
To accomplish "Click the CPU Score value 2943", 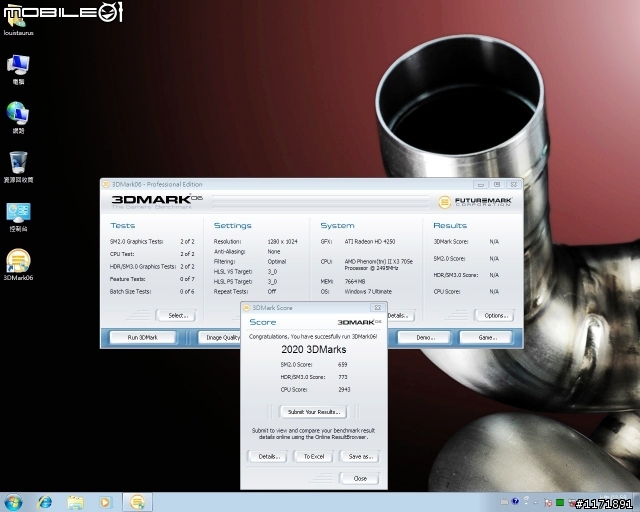I will 344,390.
